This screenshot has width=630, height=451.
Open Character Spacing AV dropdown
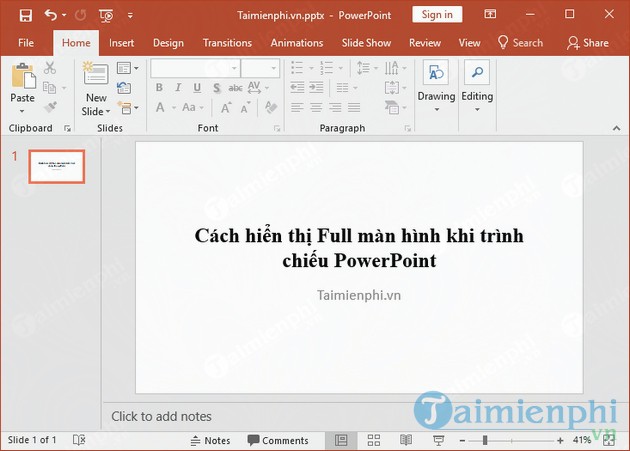coord(258,88)
